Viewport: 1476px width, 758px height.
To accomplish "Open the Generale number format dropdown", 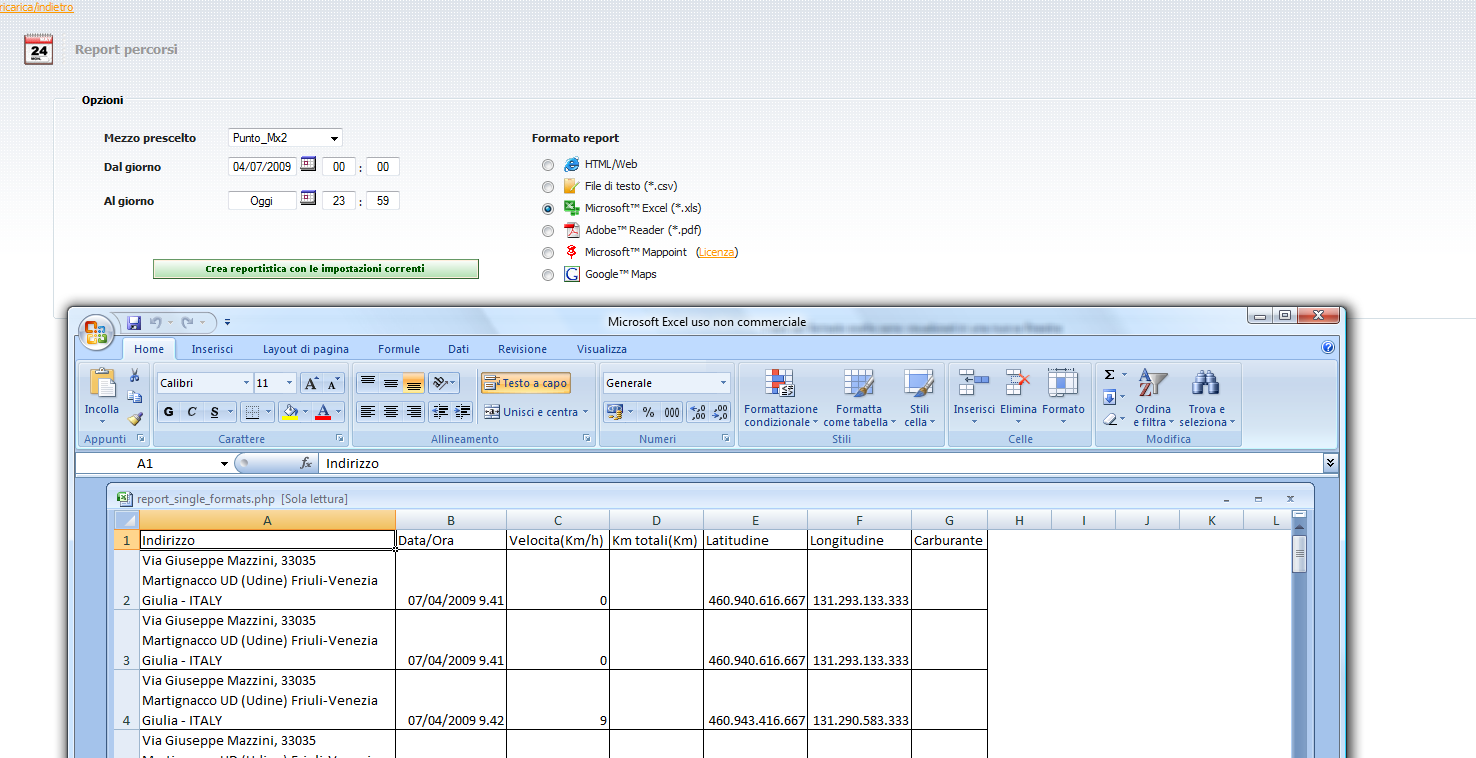I will pos(724,383).
